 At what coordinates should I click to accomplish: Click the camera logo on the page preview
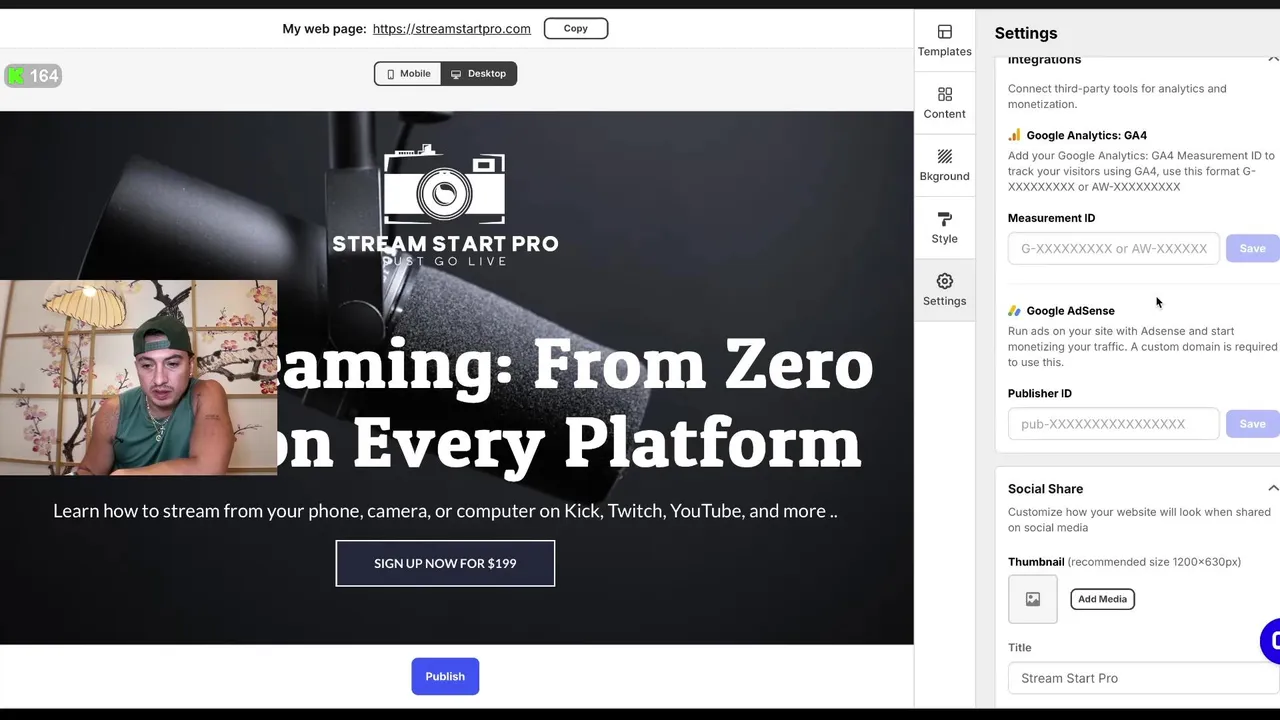(x=445, y=185)
